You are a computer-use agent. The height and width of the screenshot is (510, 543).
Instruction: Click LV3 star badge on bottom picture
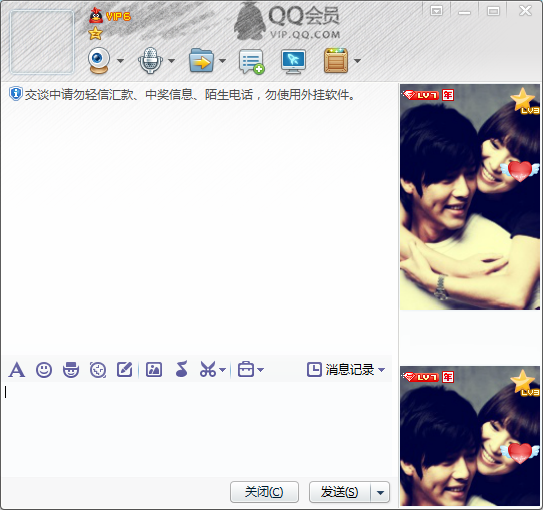tap(525, 383)
